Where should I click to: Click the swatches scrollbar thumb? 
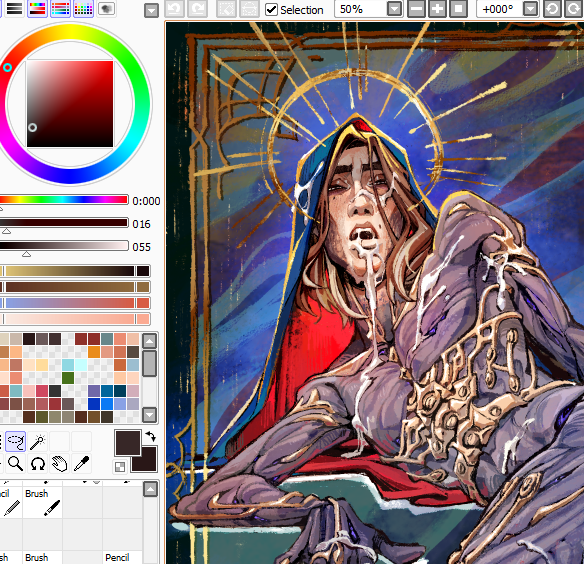click(149, 364)
